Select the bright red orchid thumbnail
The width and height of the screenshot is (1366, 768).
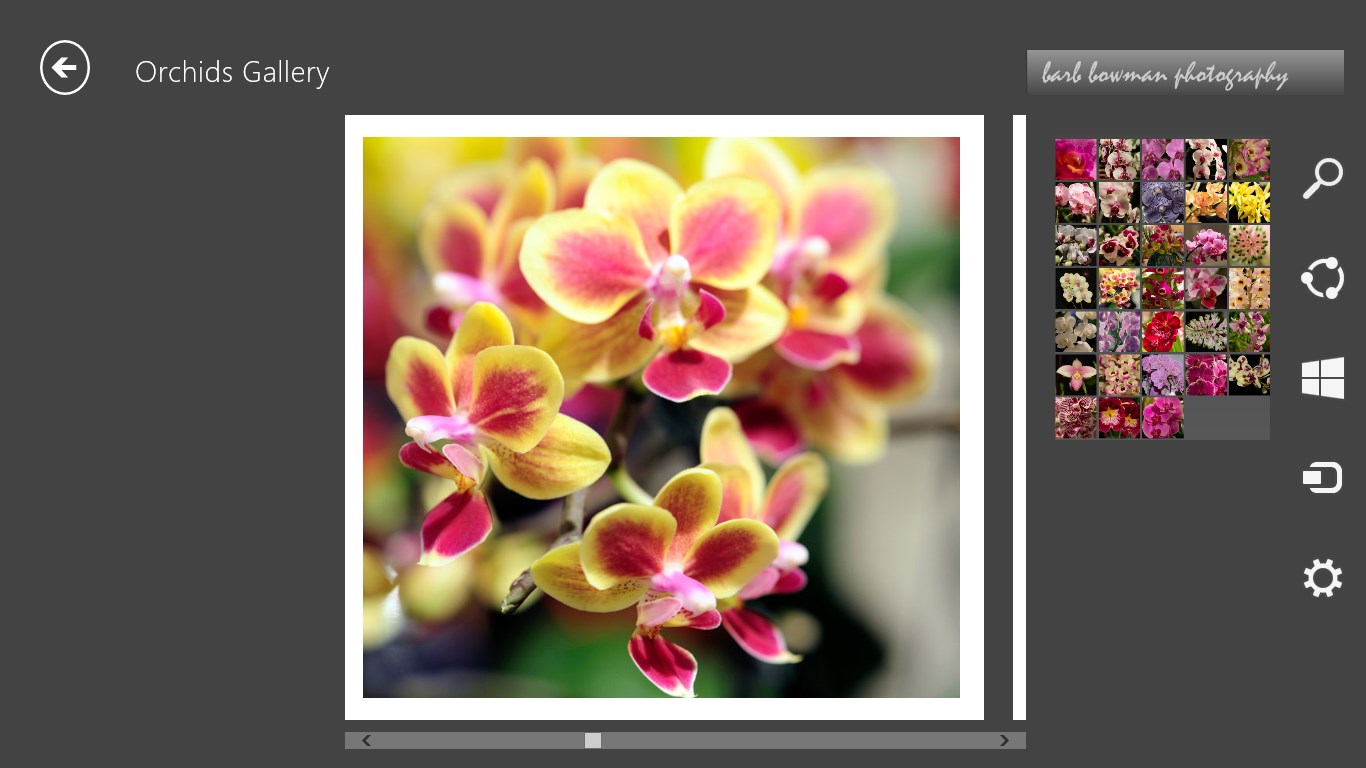1163,331
